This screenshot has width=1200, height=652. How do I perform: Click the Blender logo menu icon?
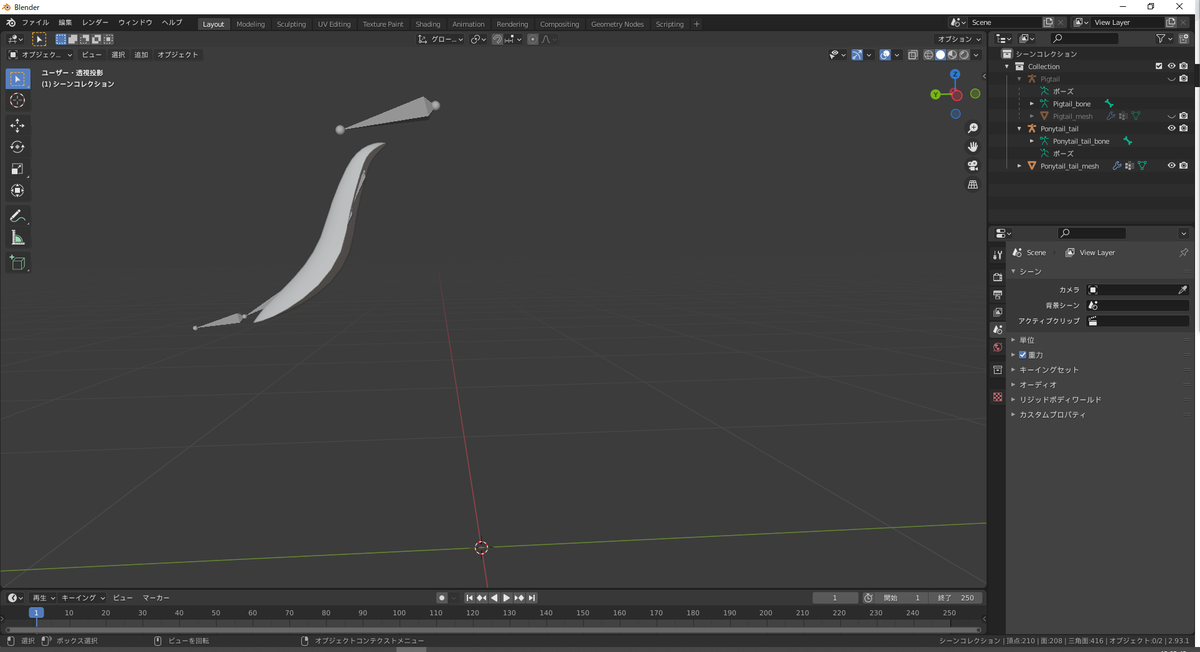click(x=10, y=23)
